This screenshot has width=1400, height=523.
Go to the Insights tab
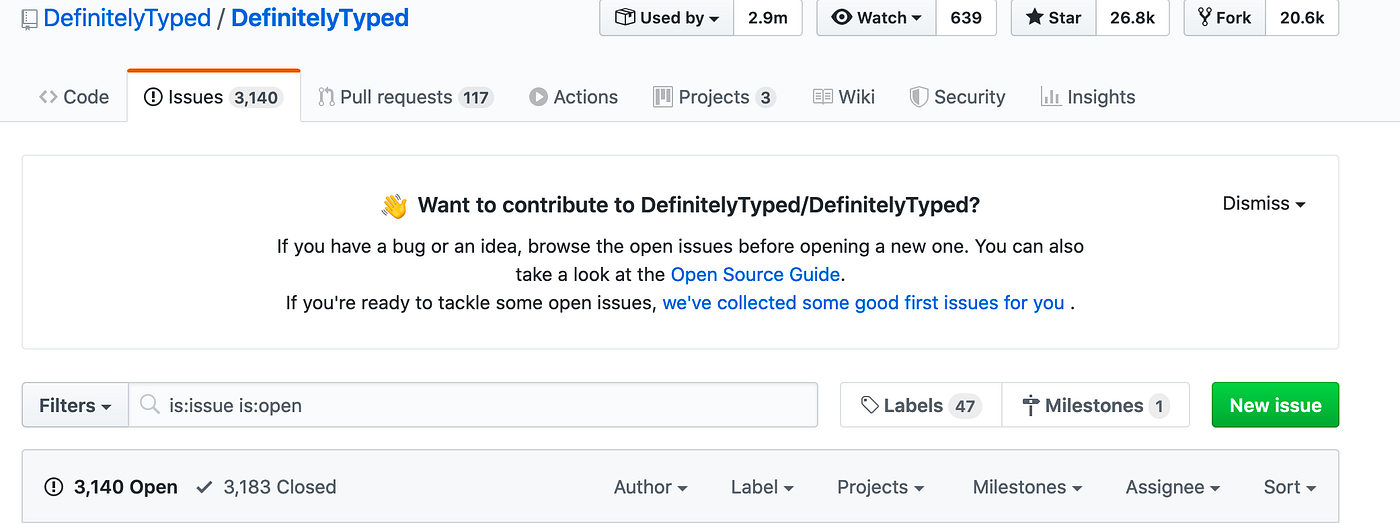point(1088,97)
